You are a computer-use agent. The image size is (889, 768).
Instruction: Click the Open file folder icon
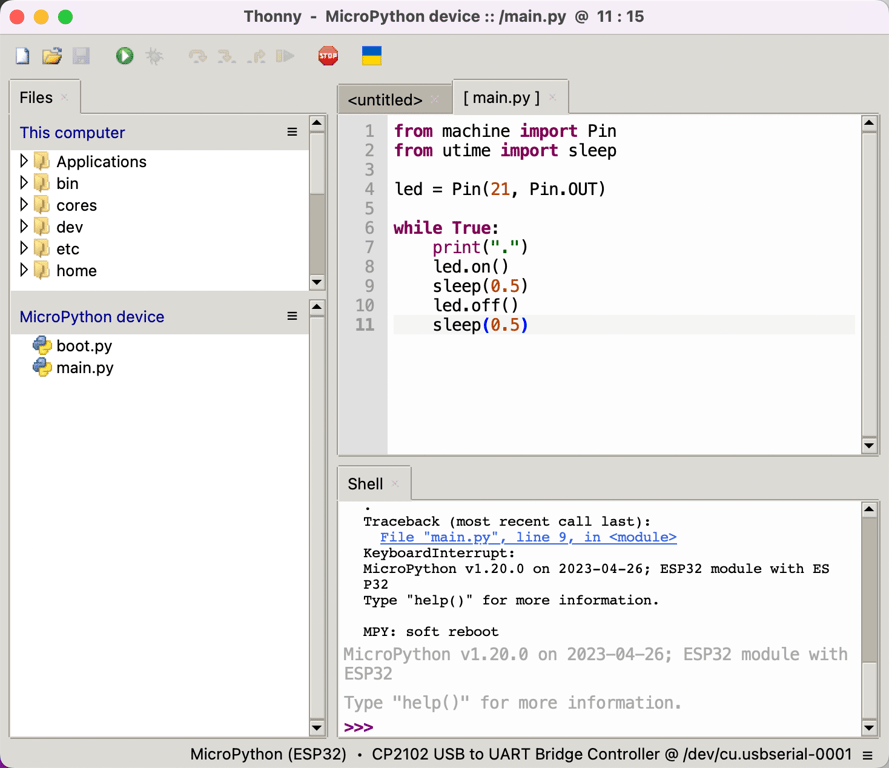(x=52, y=56)
